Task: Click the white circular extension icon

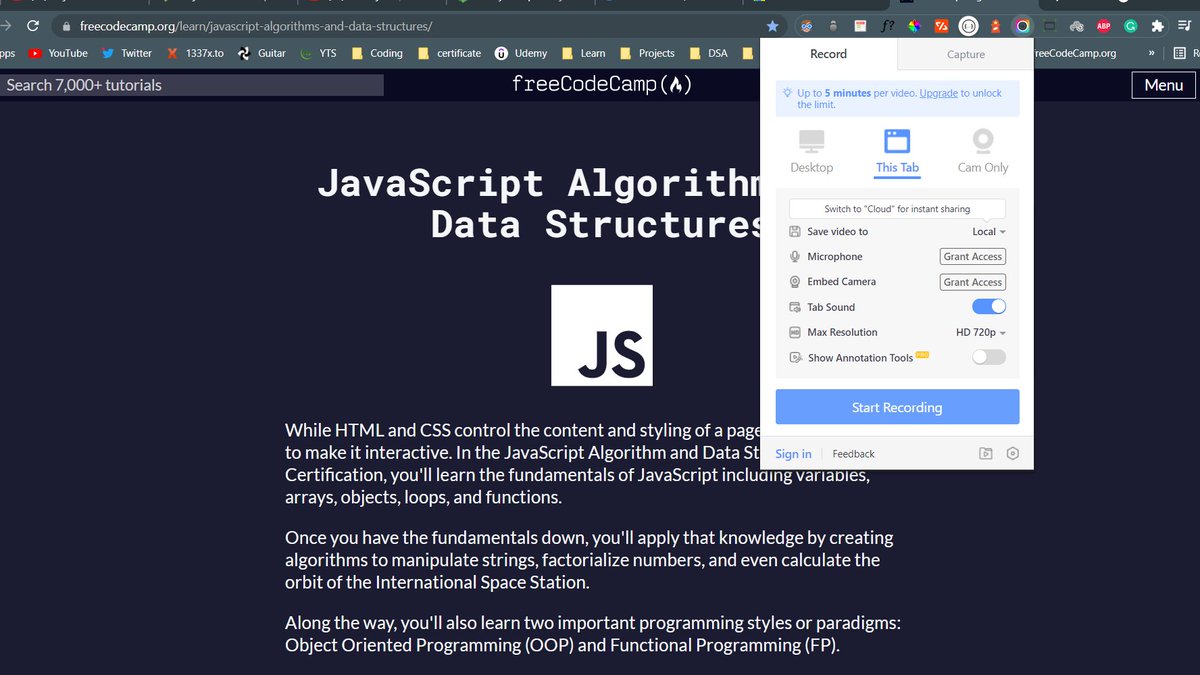Action: point(968,26)
